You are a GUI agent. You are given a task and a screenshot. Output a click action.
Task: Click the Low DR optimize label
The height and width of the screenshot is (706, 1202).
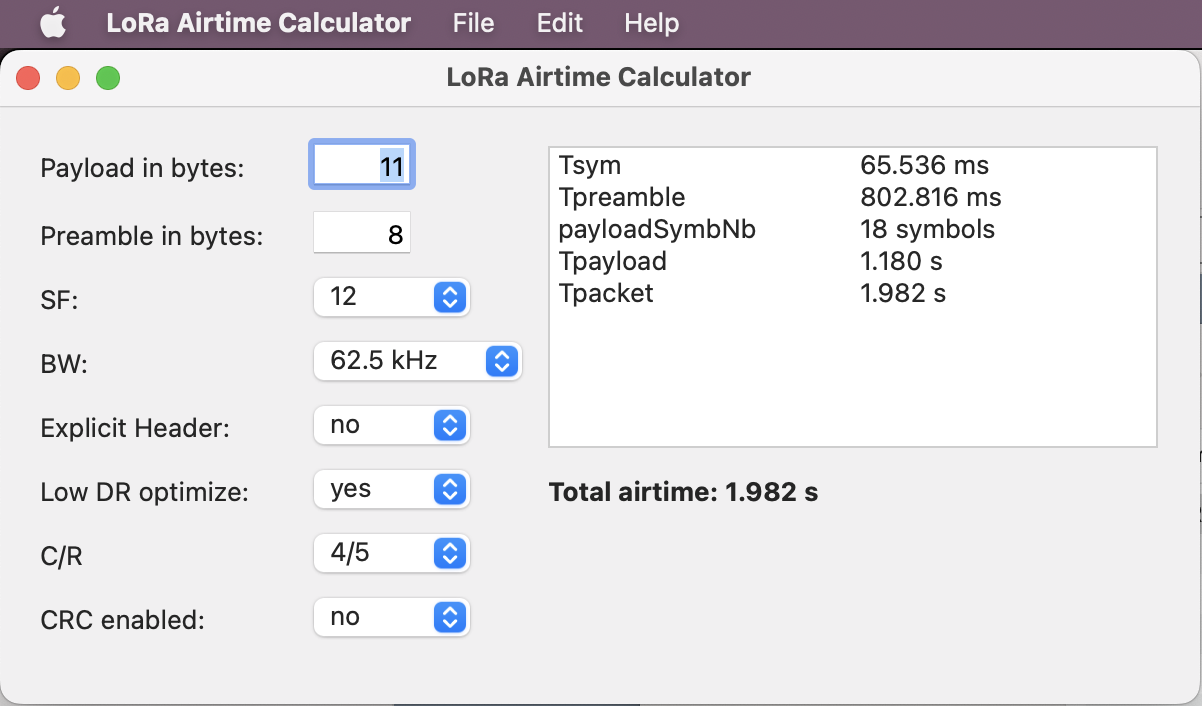(144, 492)
